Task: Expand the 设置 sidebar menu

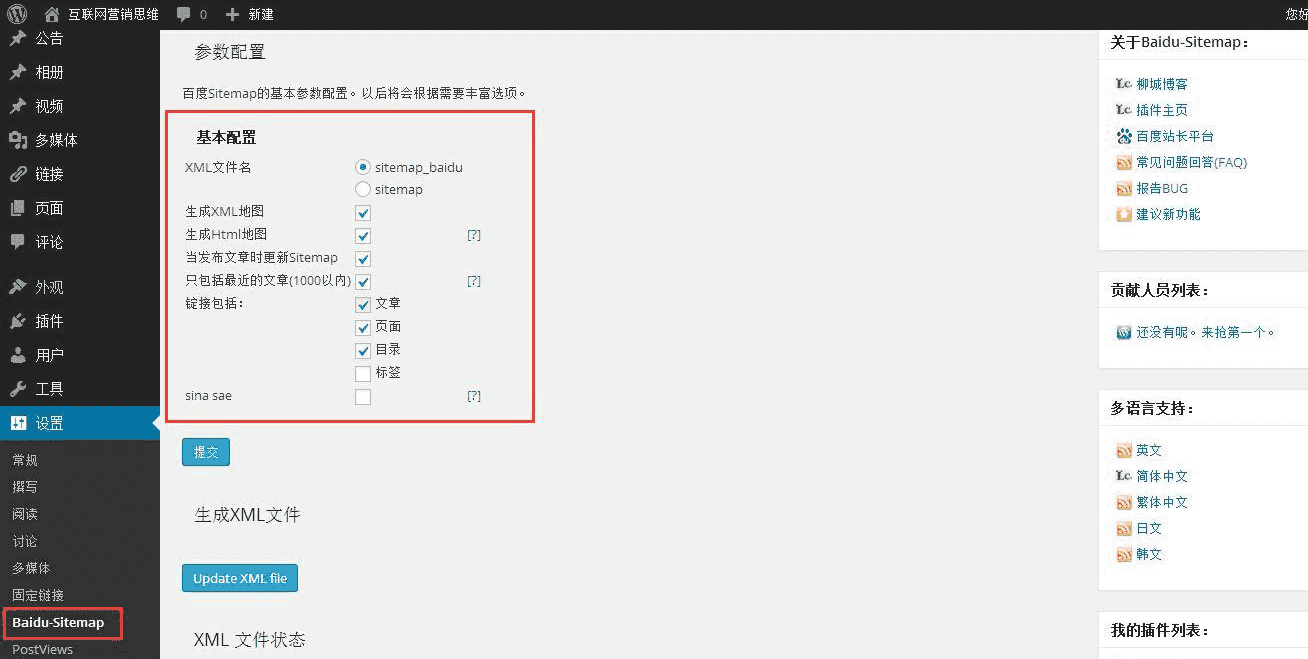Action: (45, 422)
